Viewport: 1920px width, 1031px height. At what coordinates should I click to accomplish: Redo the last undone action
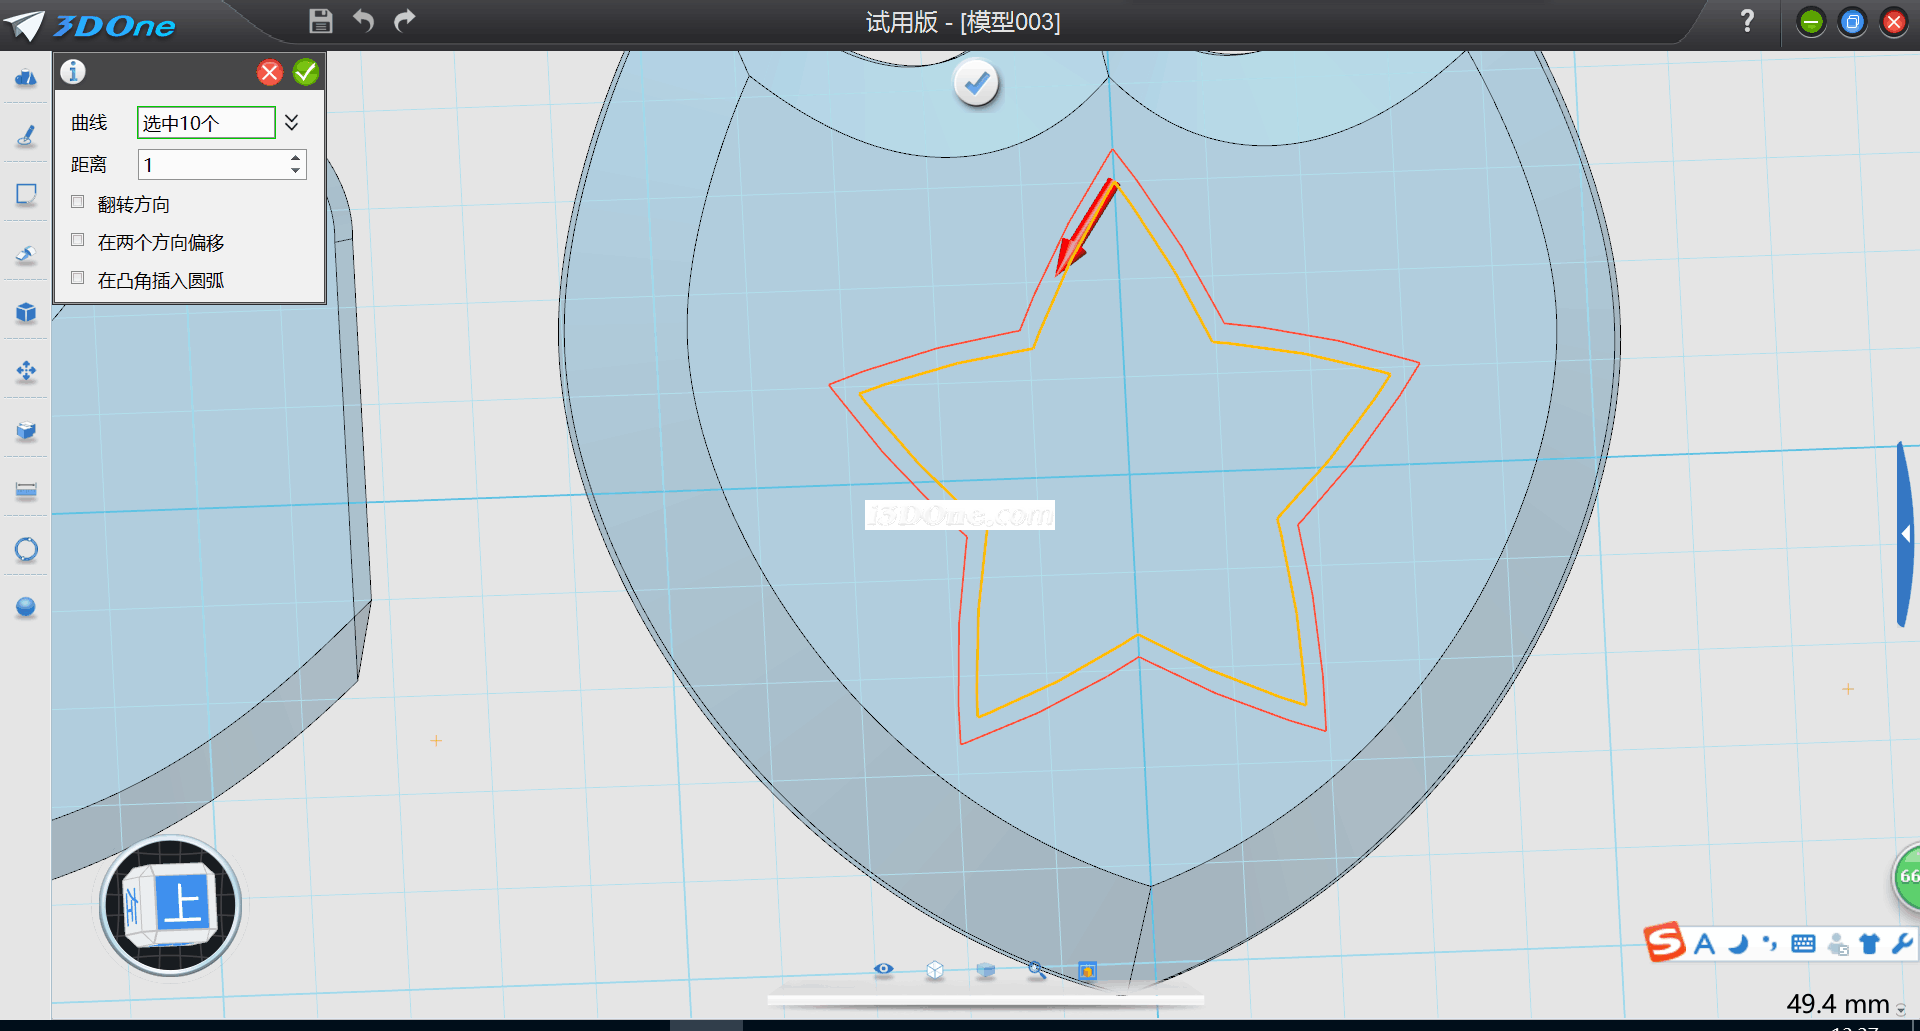click(405, 21)
